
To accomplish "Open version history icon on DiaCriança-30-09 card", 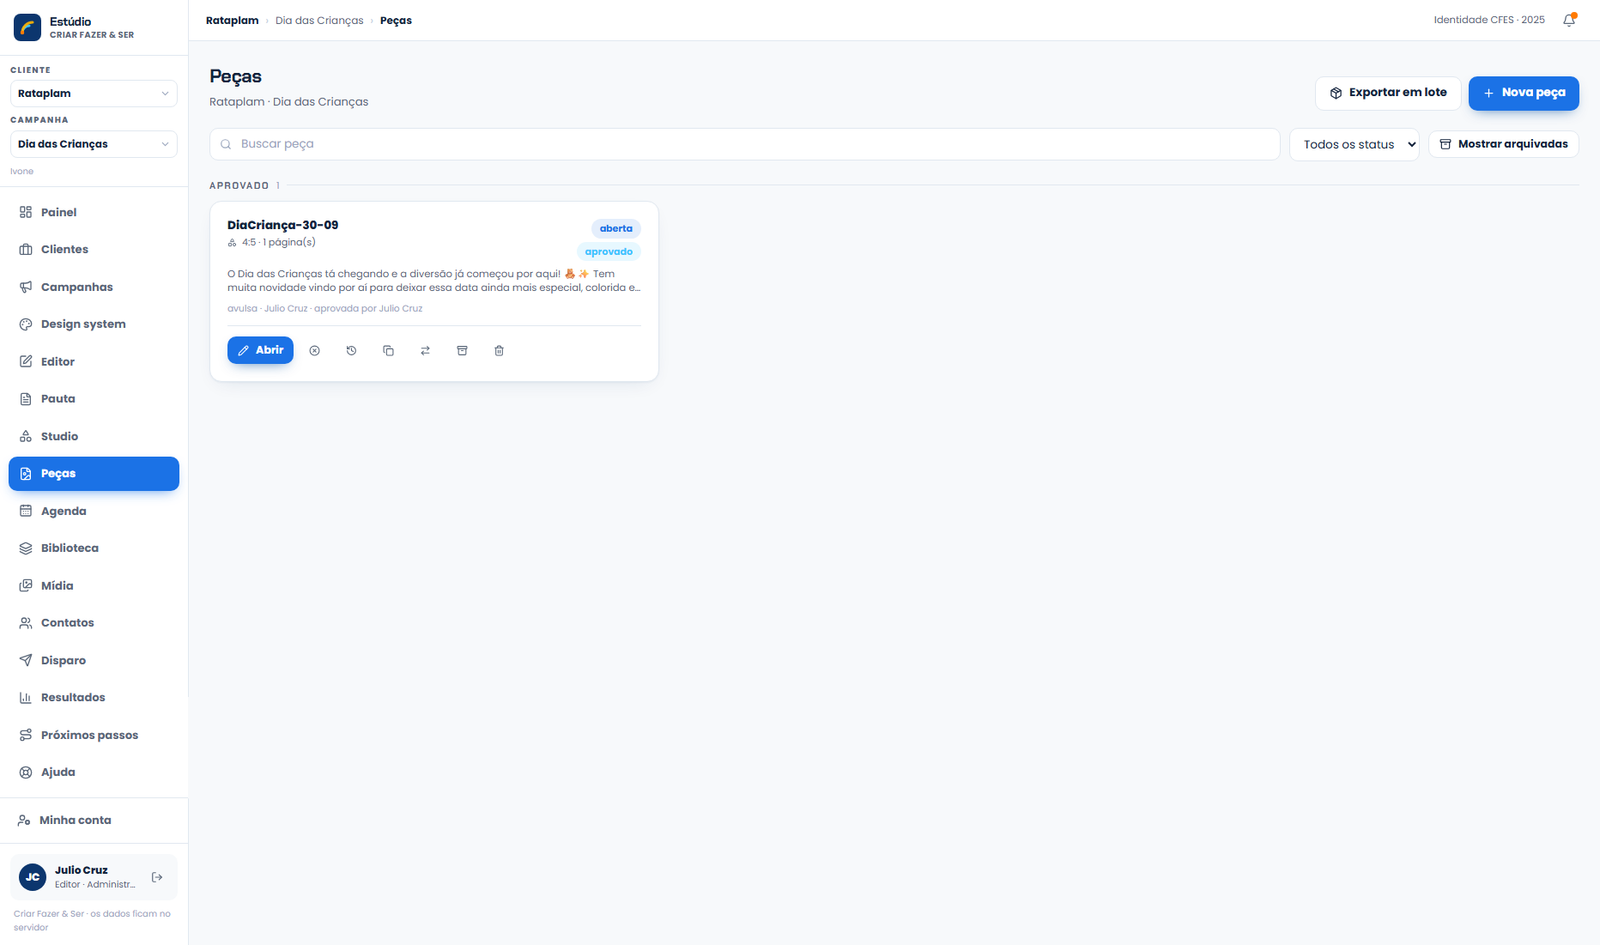I will click(x=351, y=351).
